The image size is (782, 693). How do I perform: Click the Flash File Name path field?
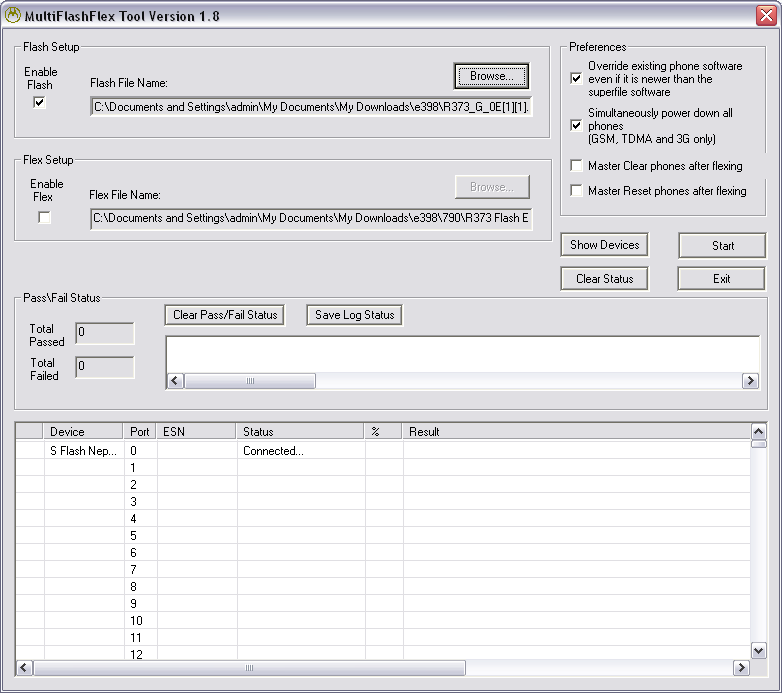[311, 107]
